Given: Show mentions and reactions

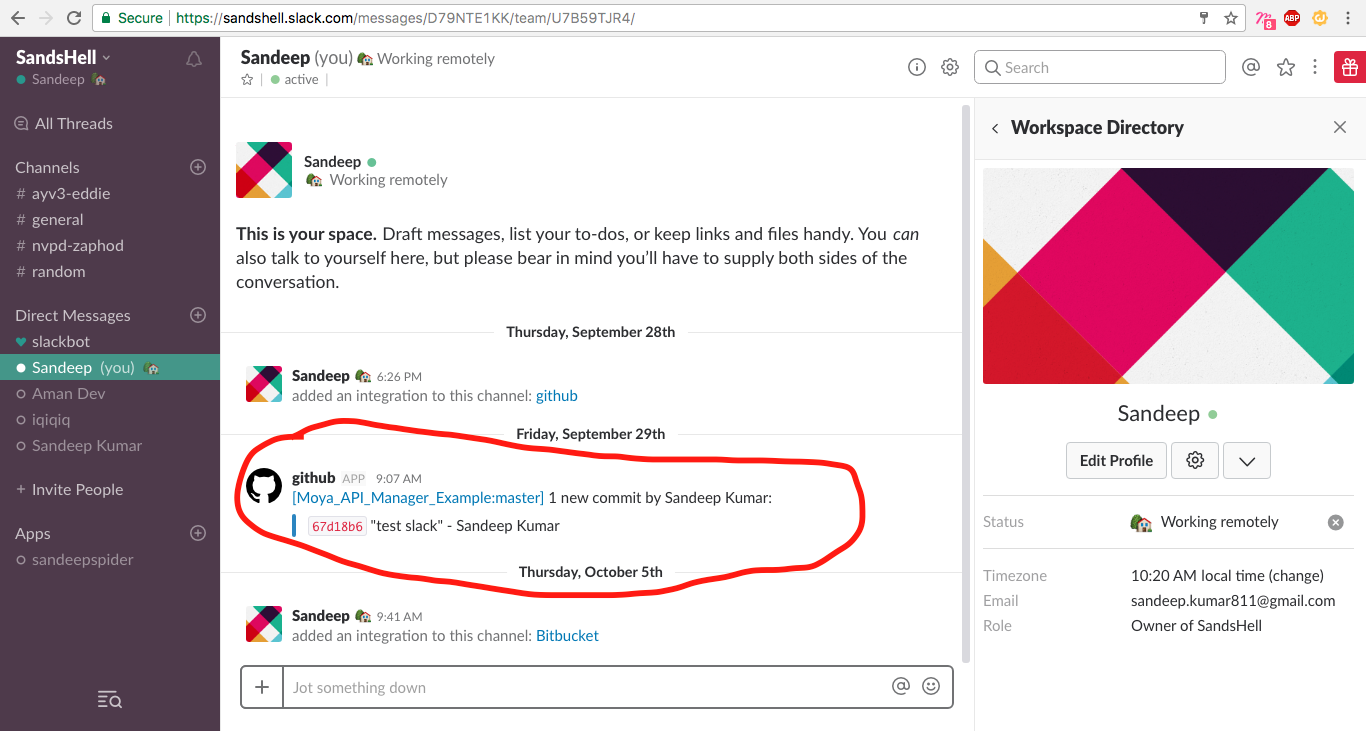Looking at the screenshot, I should (1250, 67).
